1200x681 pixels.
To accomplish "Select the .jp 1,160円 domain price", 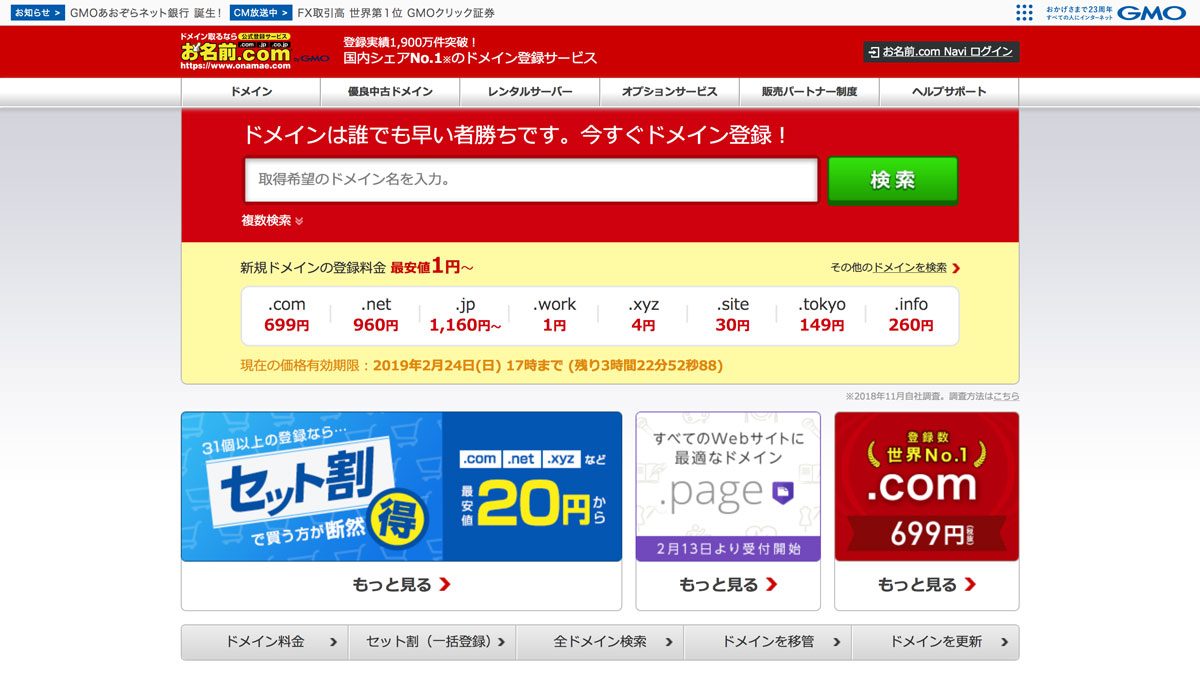I will coord(465,315).
